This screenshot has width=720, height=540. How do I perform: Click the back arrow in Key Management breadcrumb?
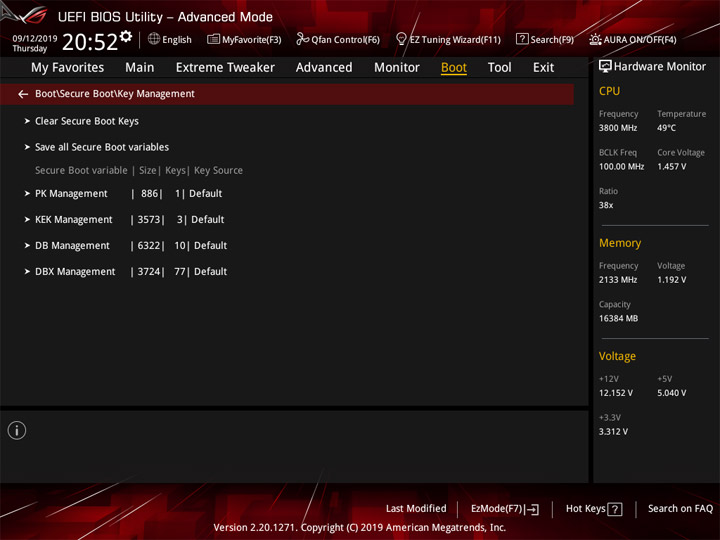click(22, 94)
